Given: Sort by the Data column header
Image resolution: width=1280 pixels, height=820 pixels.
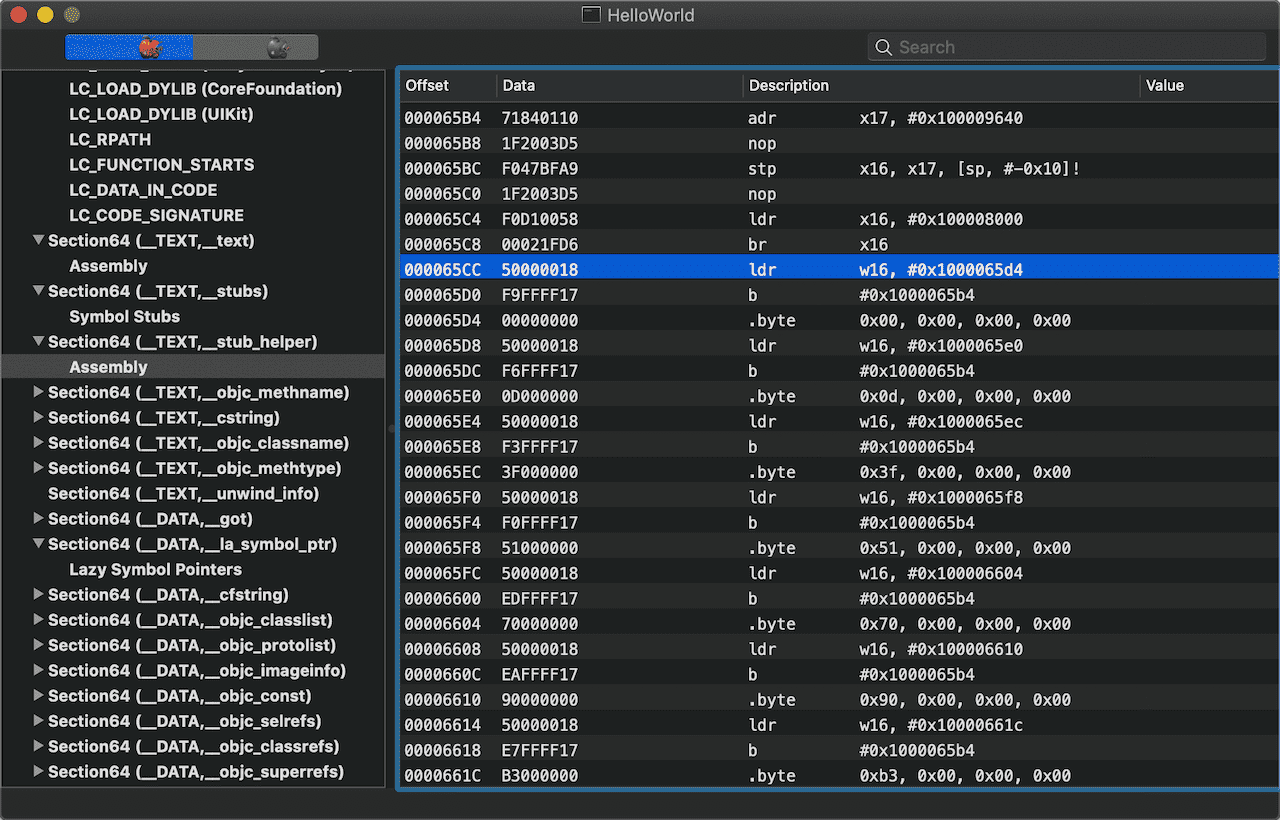Looking at the screenshot, I should [619, 86].
